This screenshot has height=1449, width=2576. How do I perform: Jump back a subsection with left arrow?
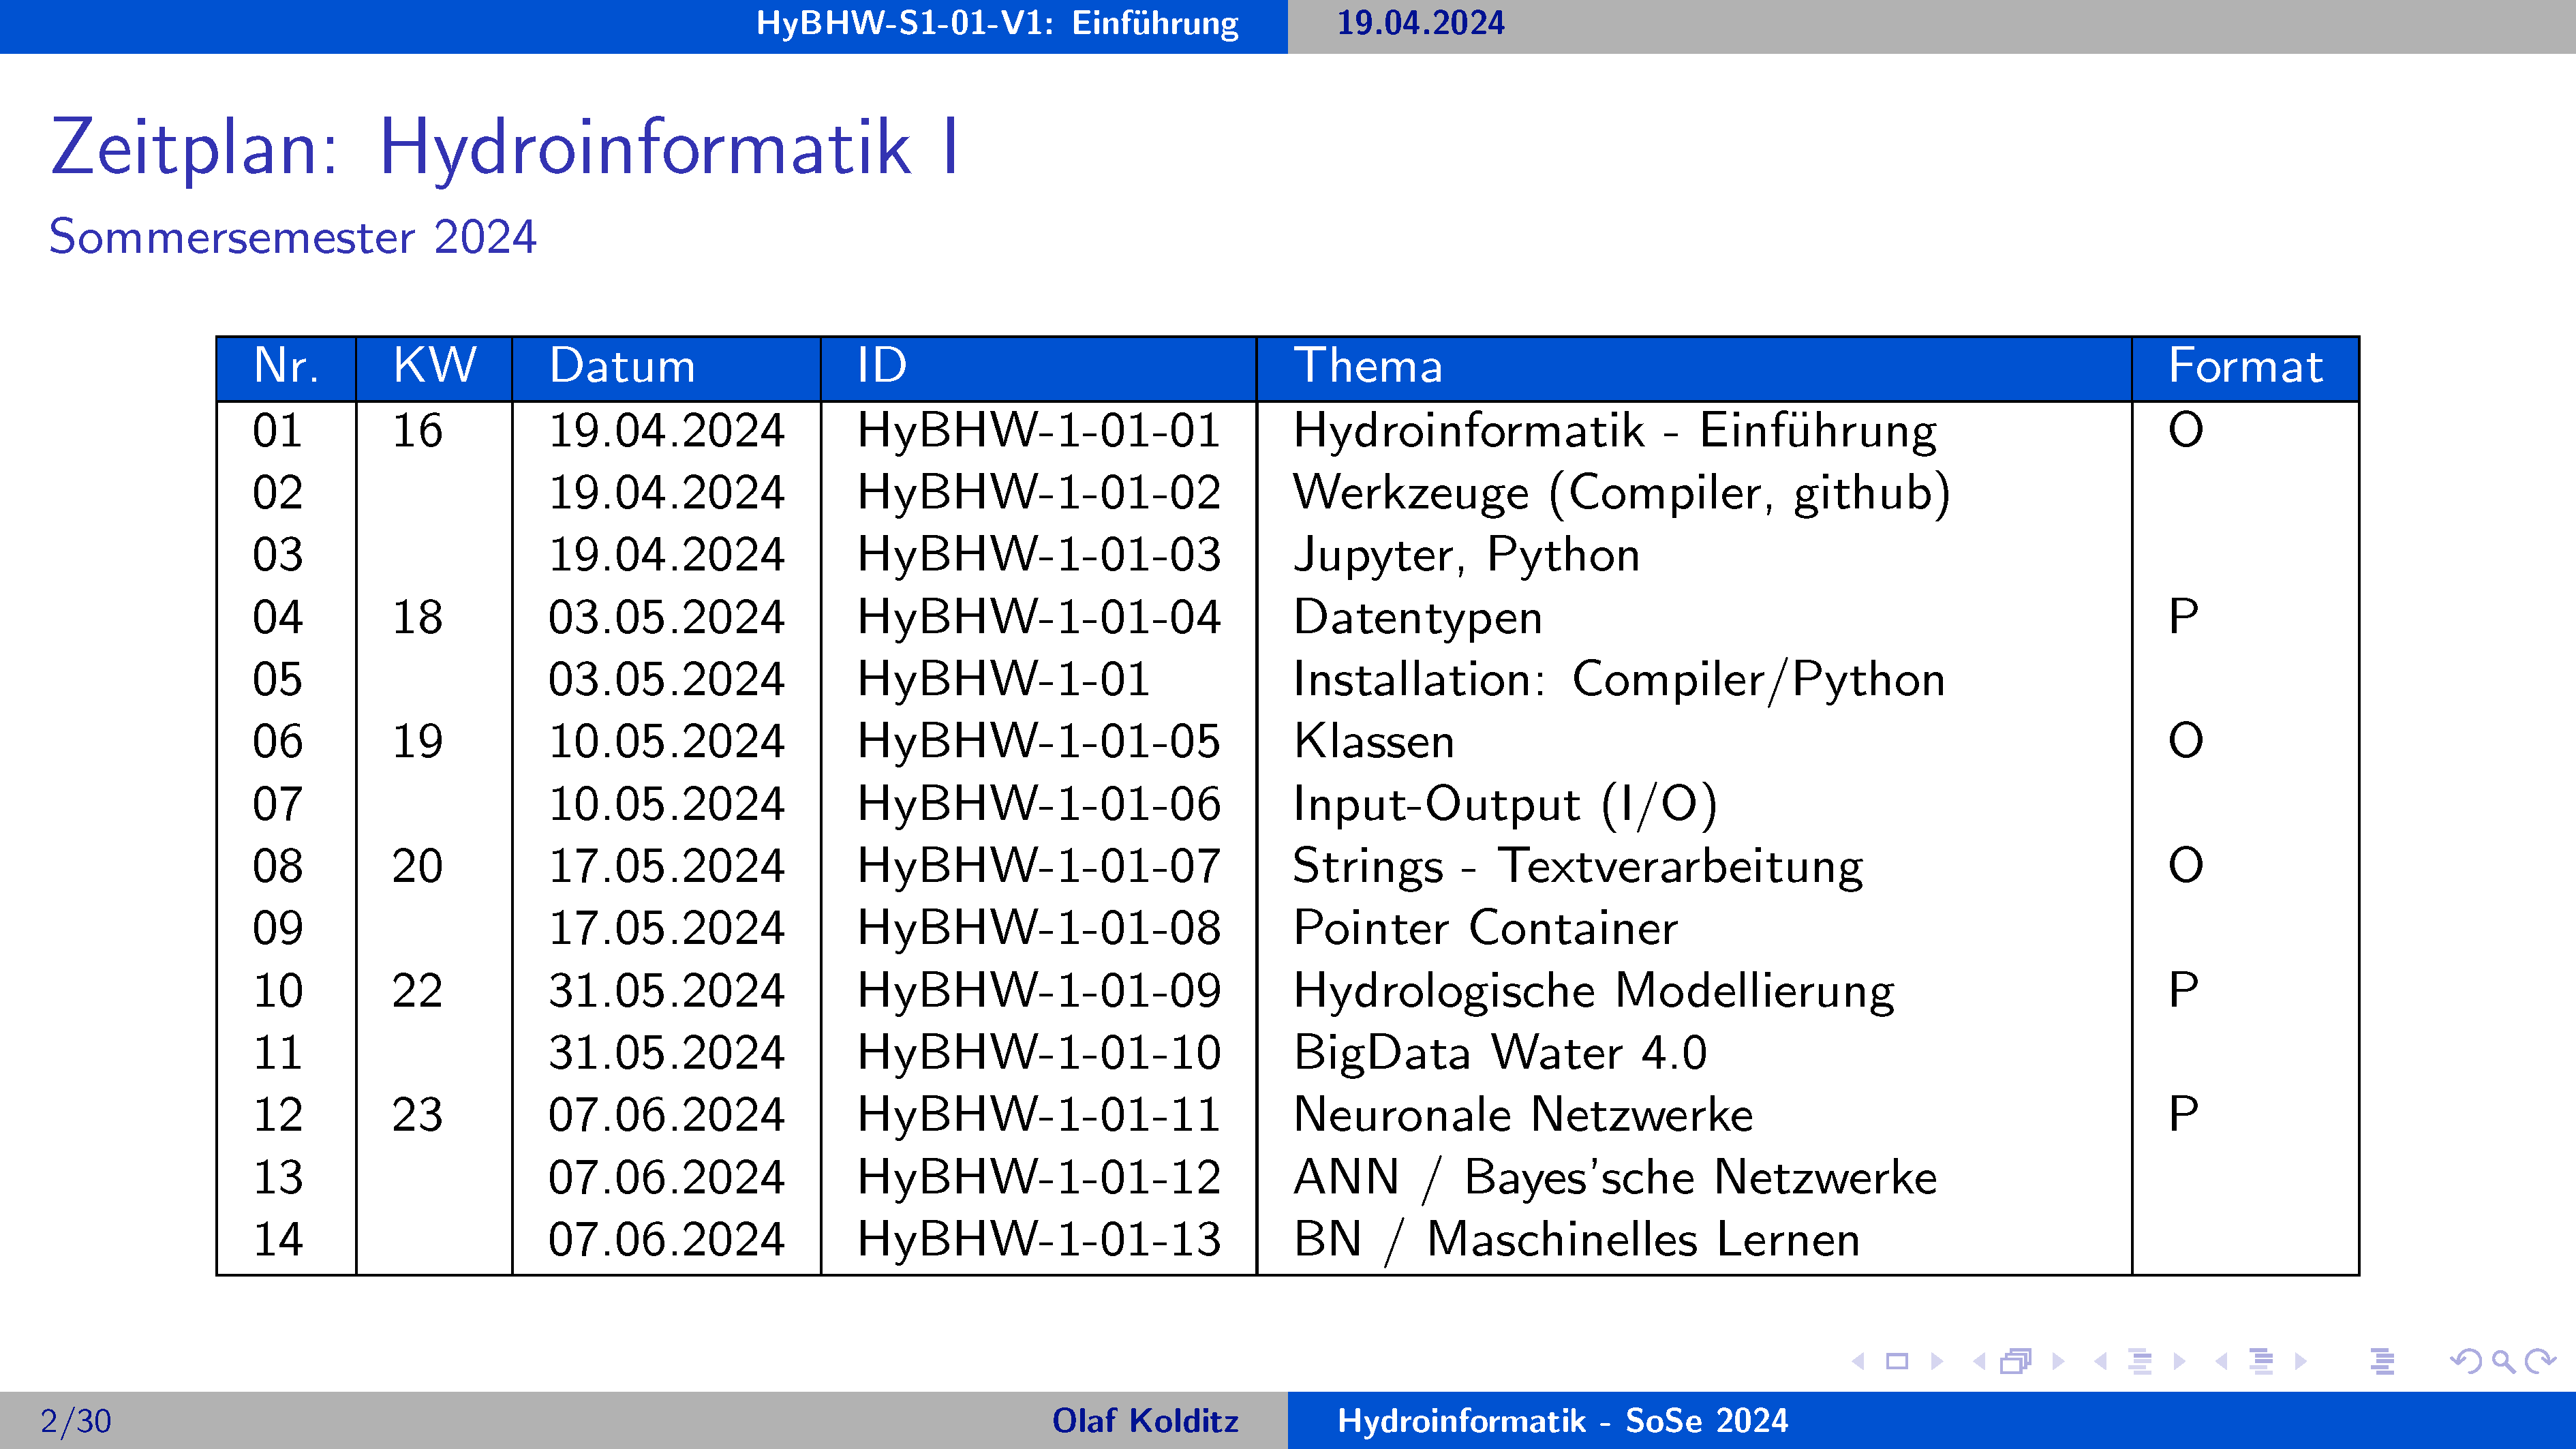pyautogui.click(x=2101, y=1361)
